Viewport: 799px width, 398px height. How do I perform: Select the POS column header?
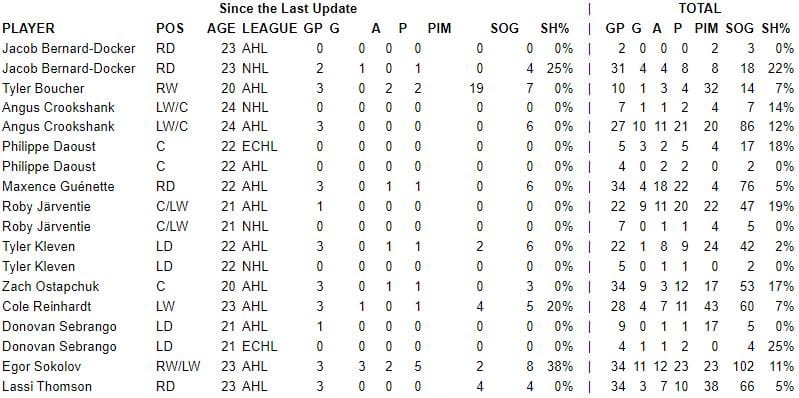click(170, 28)
